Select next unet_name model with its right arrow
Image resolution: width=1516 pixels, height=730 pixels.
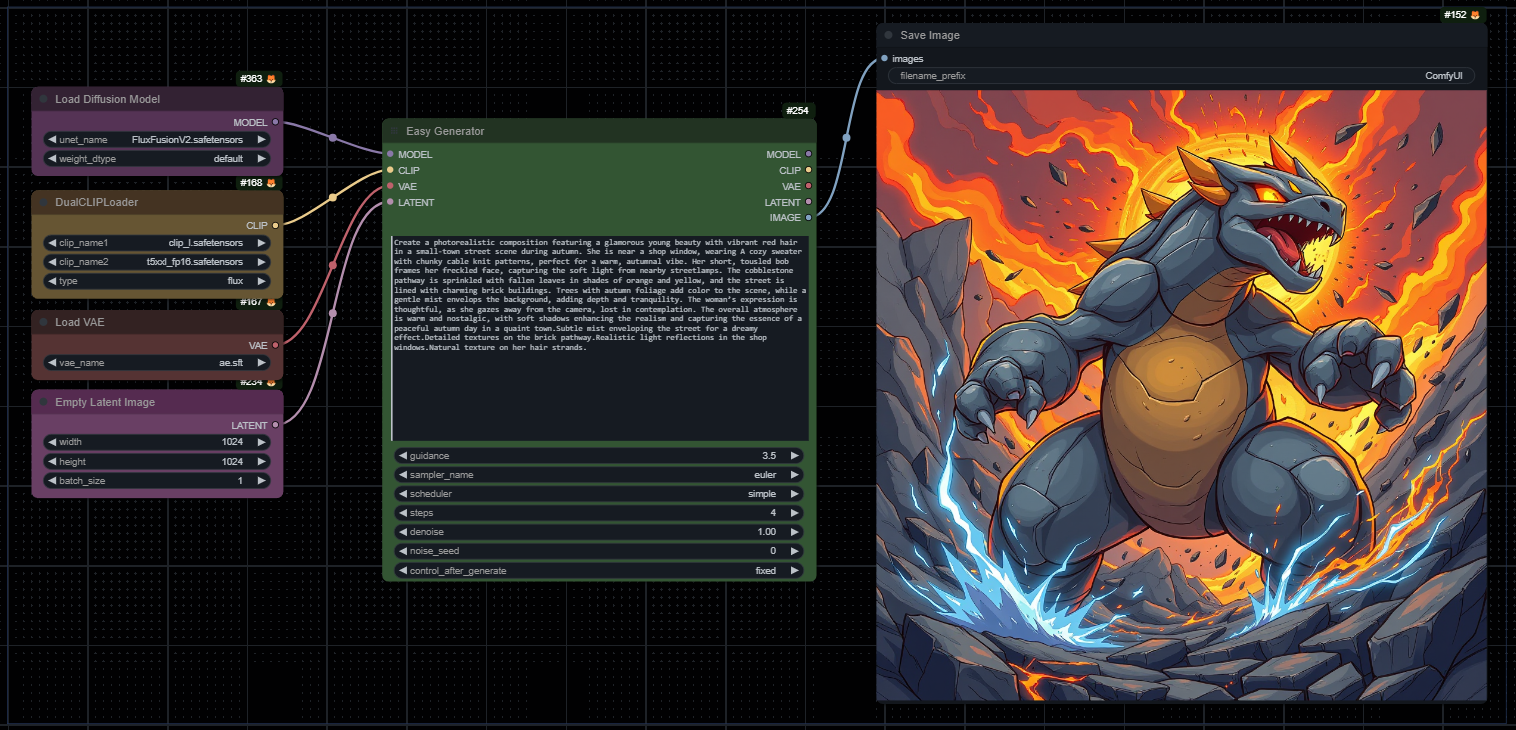[x=262, y=140]
